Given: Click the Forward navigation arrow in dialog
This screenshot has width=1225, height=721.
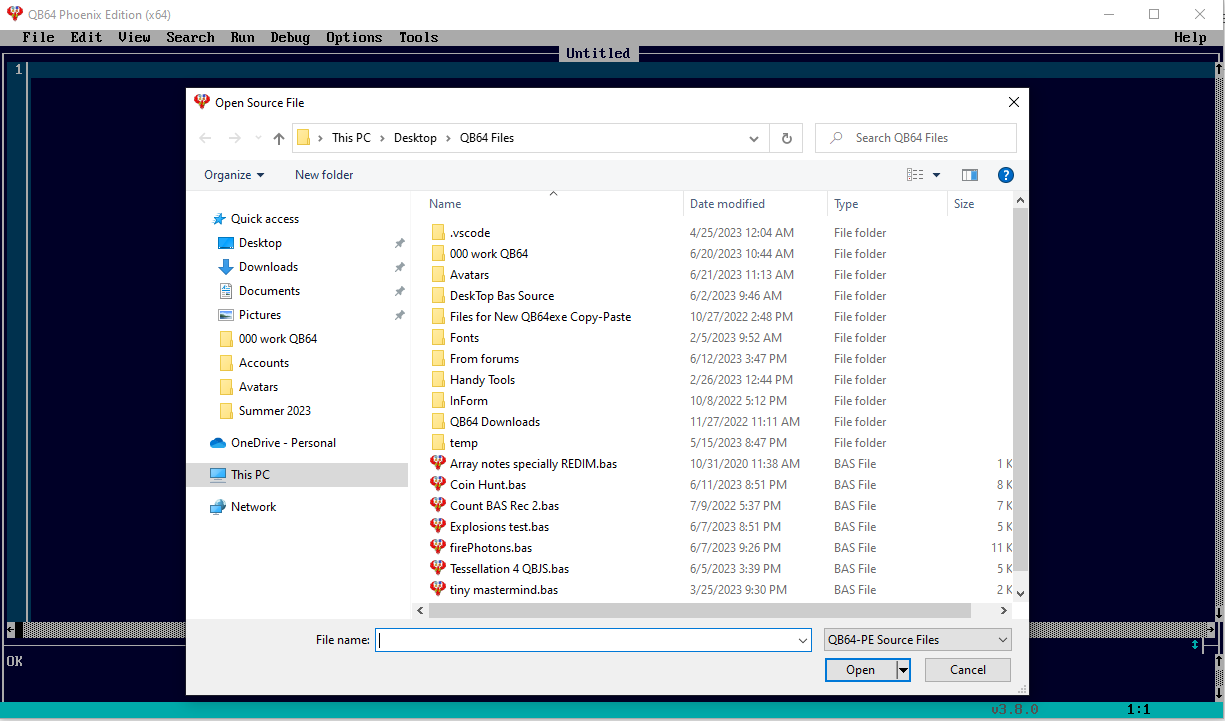Looking at the screenshot, I should pos(235,138).
